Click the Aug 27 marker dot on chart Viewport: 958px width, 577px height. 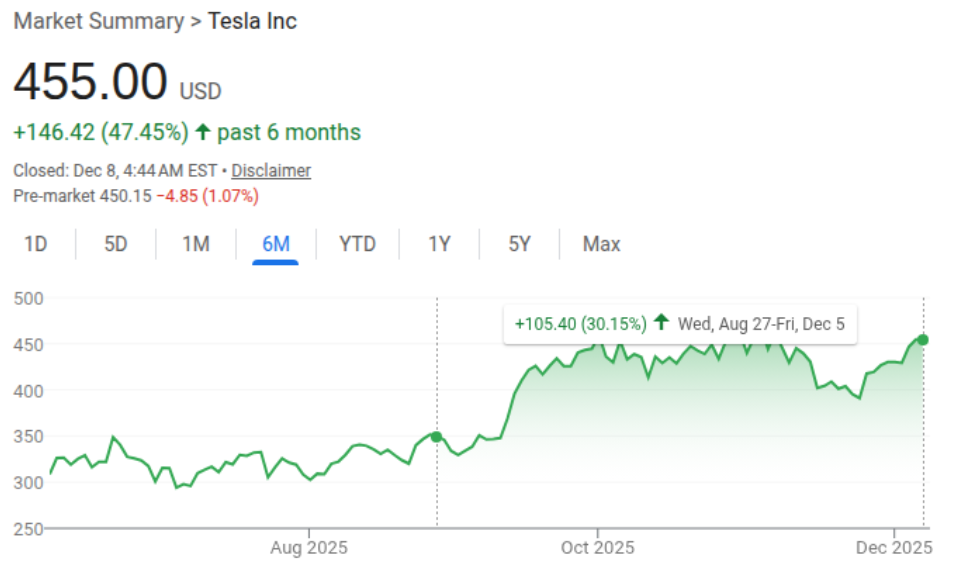pyautogui.click(x=437, y=436)
